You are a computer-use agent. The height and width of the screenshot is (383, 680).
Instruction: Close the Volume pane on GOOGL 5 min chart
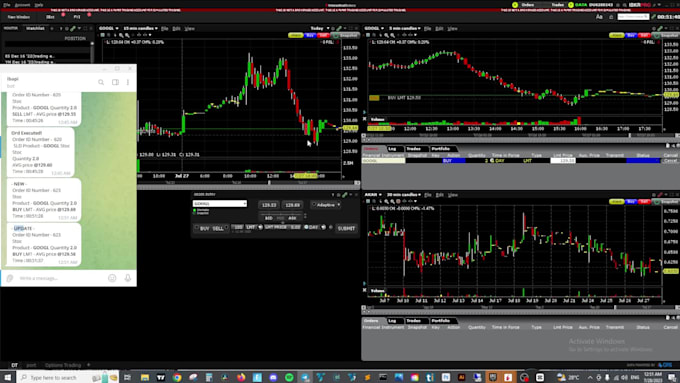coord(364,119)
